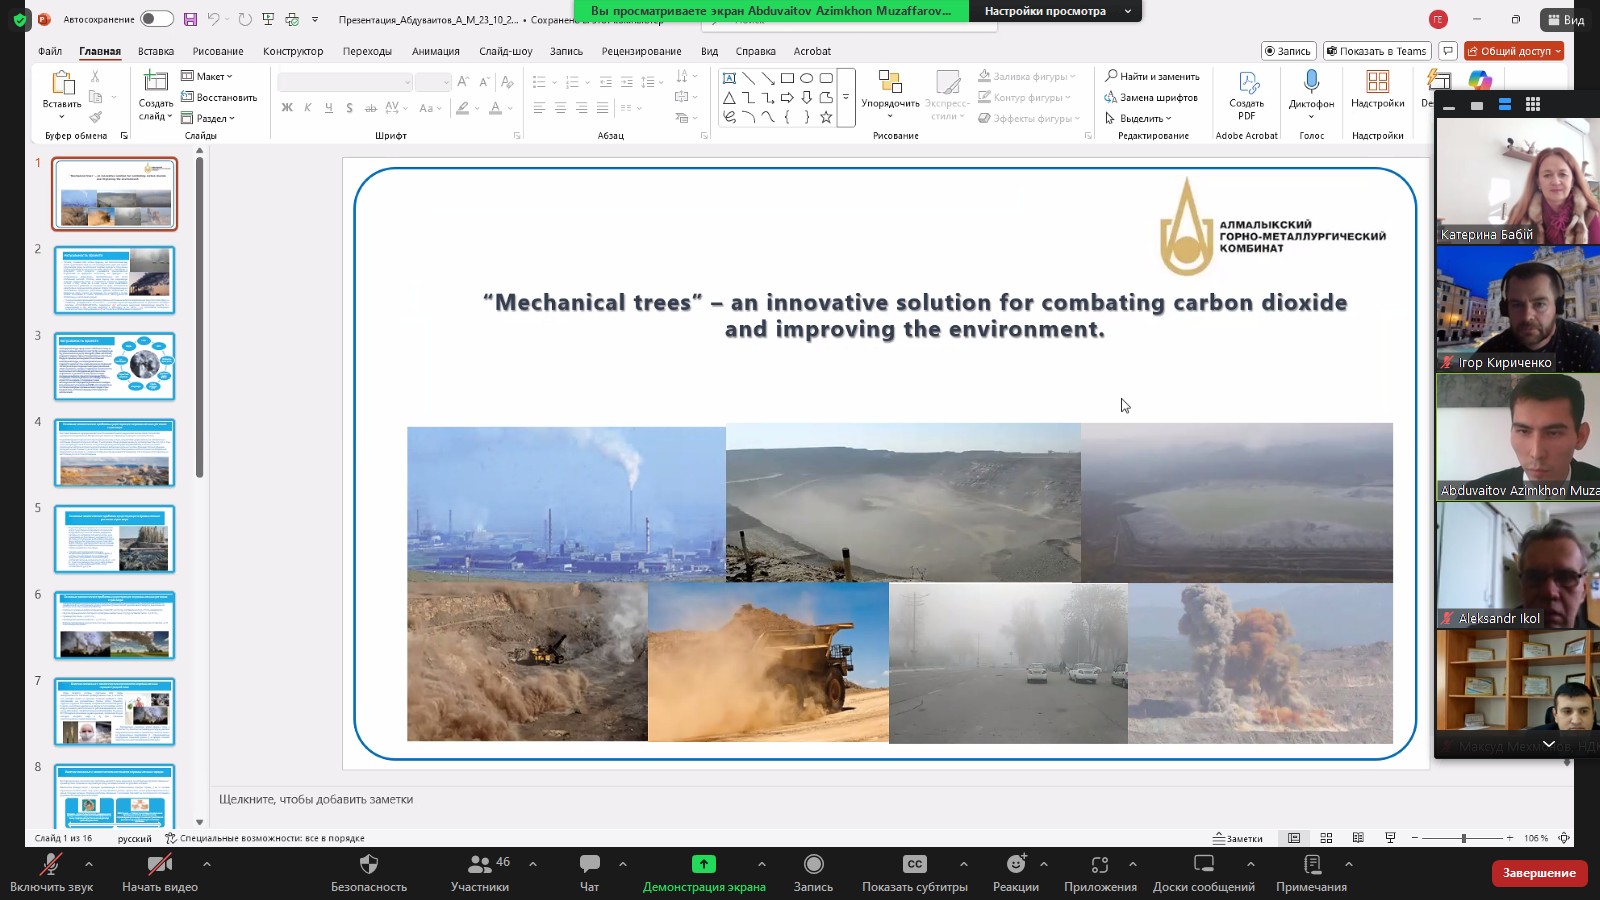Turn on video with Start Video button
1600x900 pixels.
[159, 865]
